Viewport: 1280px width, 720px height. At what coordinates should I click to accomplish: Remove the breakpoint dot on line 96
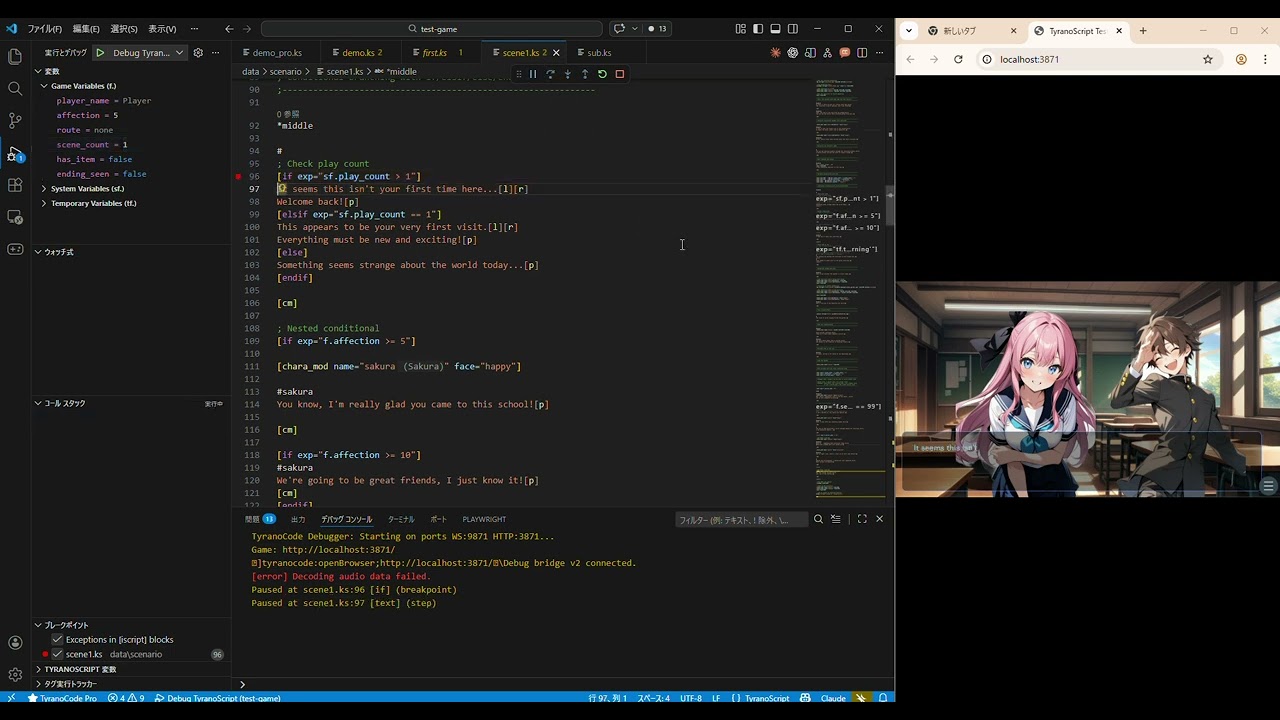point(238,176)
